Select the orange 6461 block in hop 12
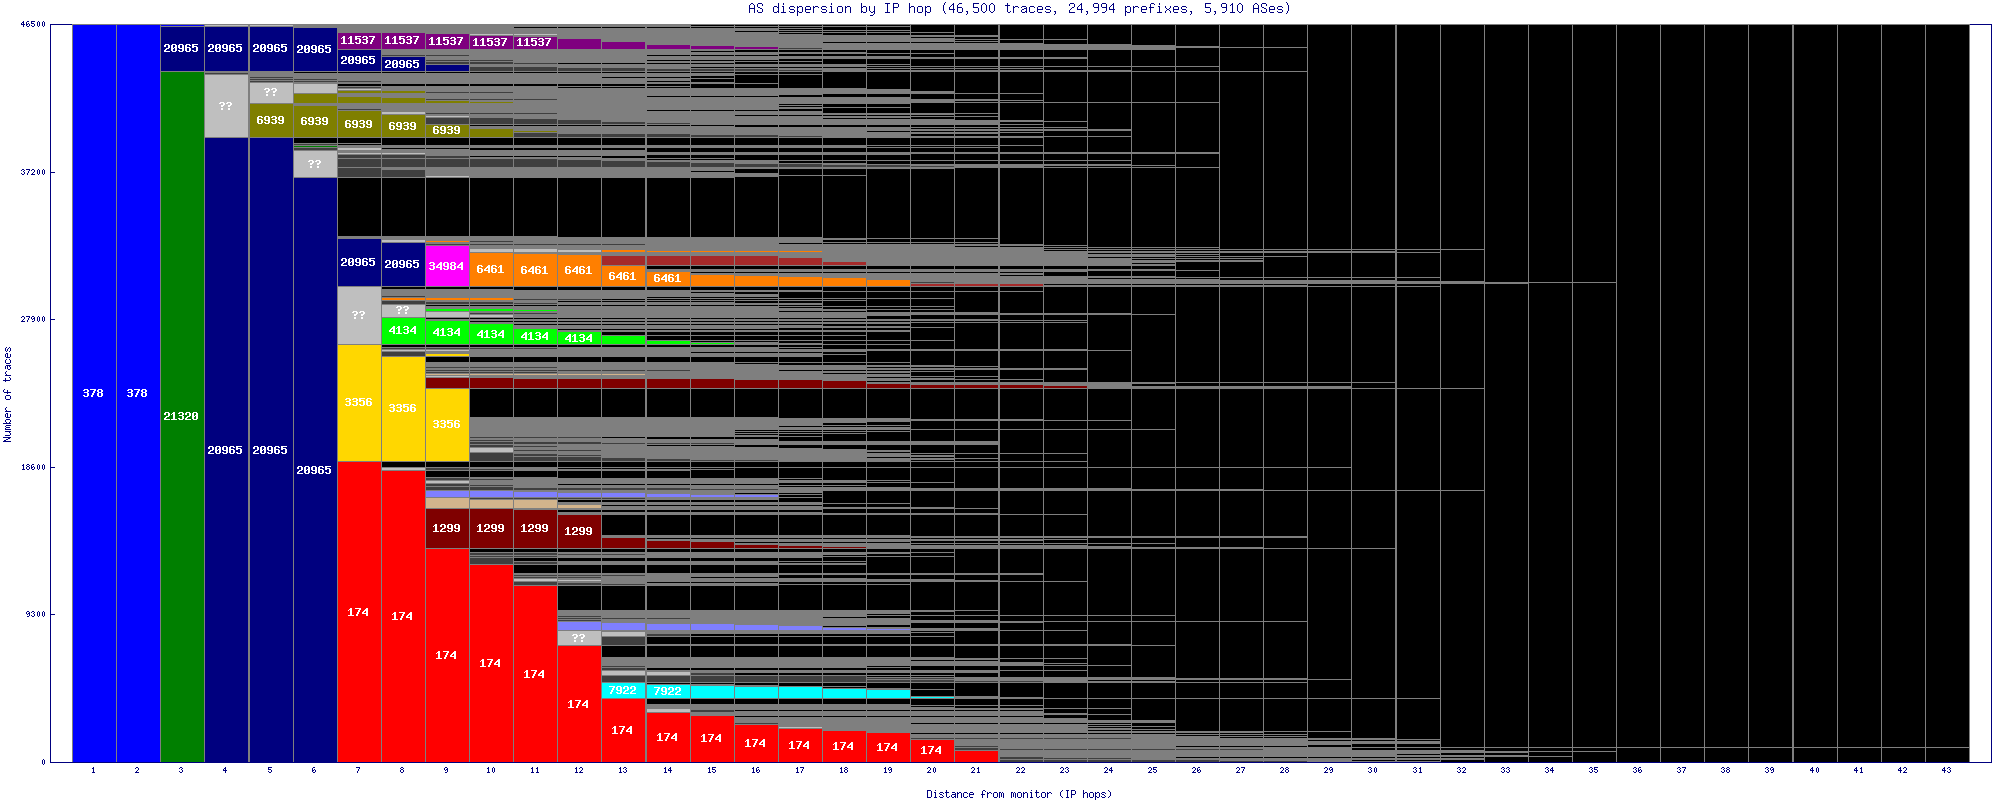 coord(578,270)
